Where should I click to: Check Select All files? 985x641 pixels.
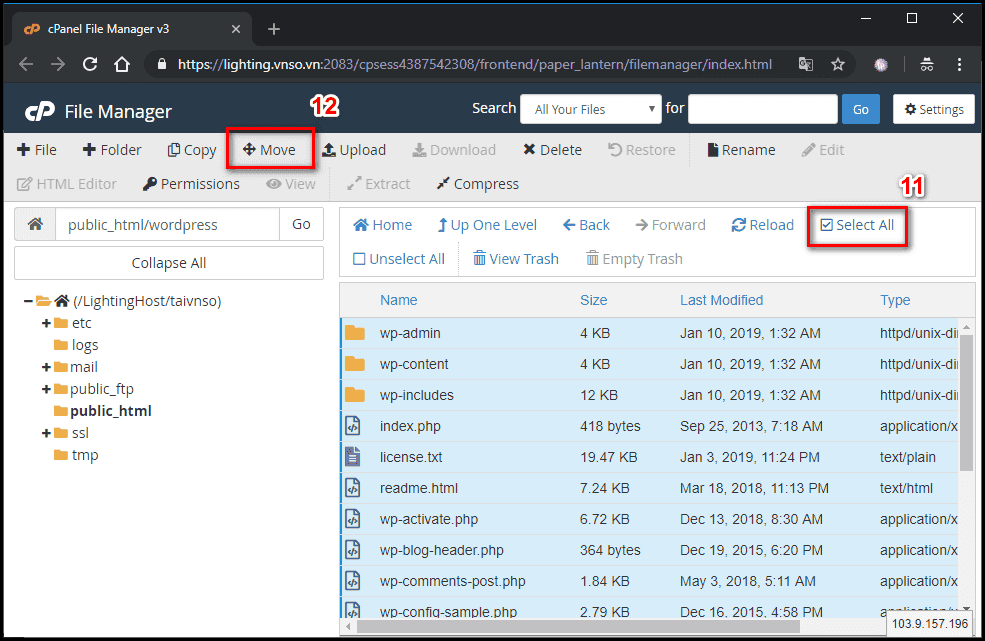[857, 225]
